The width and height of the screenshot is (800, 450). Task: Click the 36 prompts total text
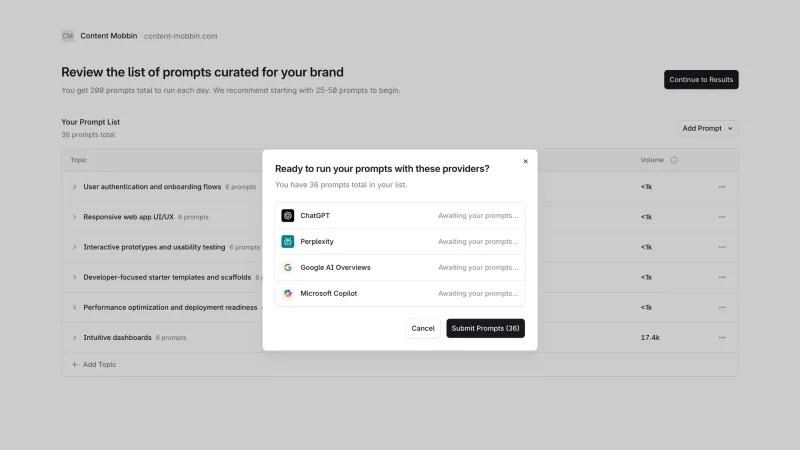pyautogui.click(x=88, y=135)
